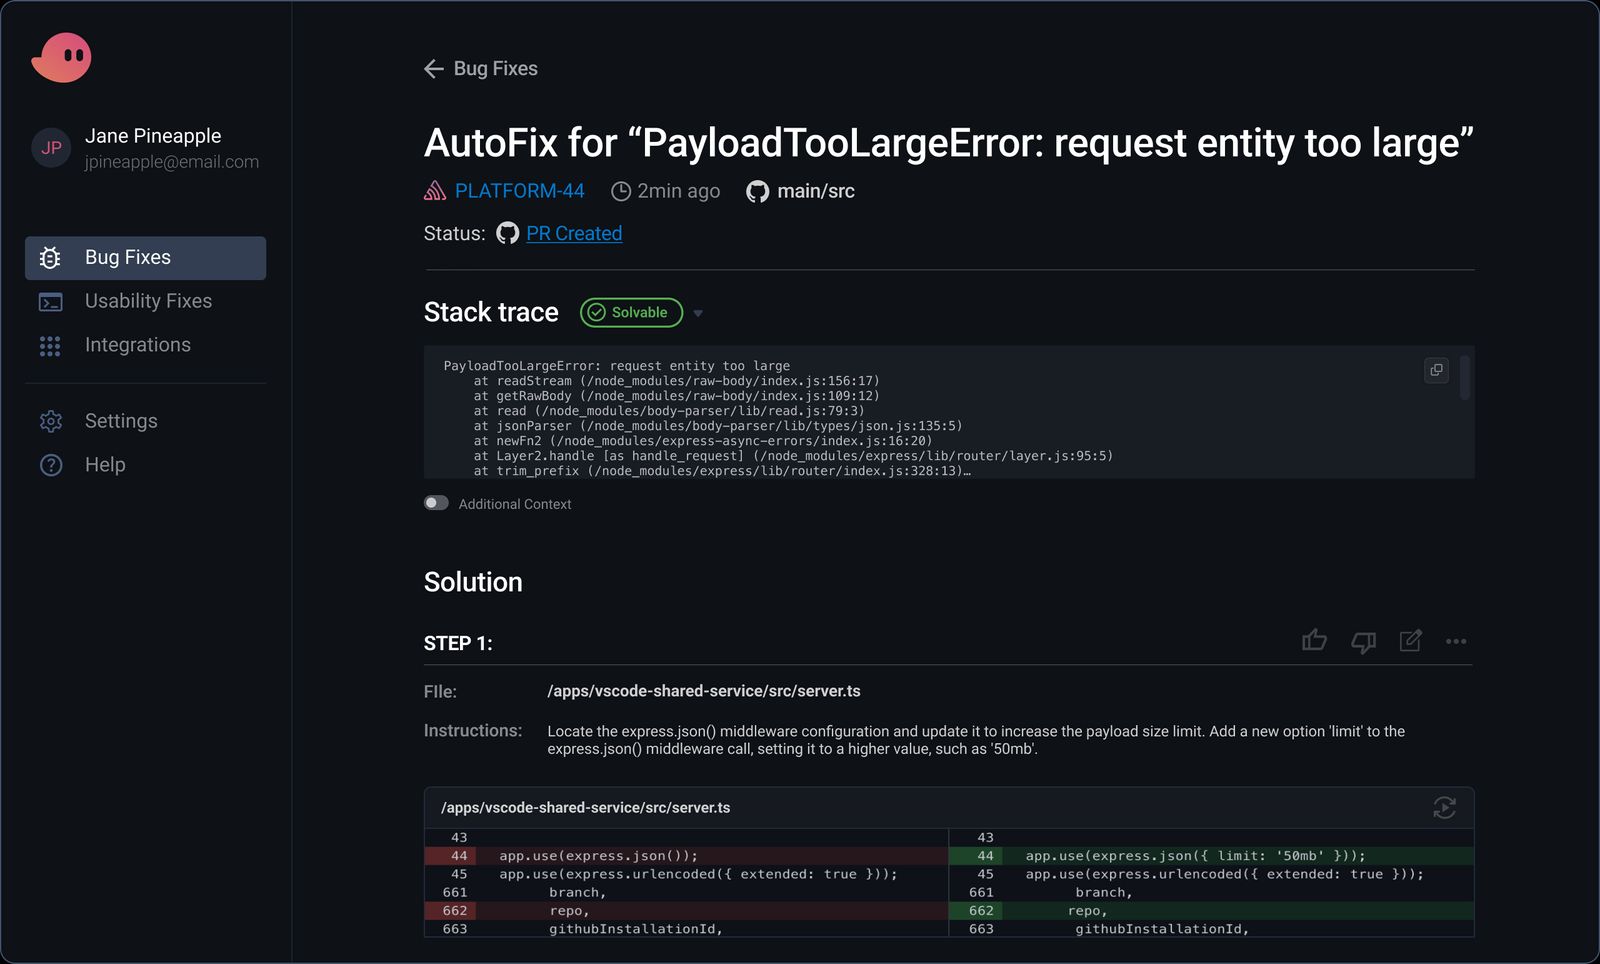Click the Help question mark icon

pyautogui.click(x=50, y=464)
